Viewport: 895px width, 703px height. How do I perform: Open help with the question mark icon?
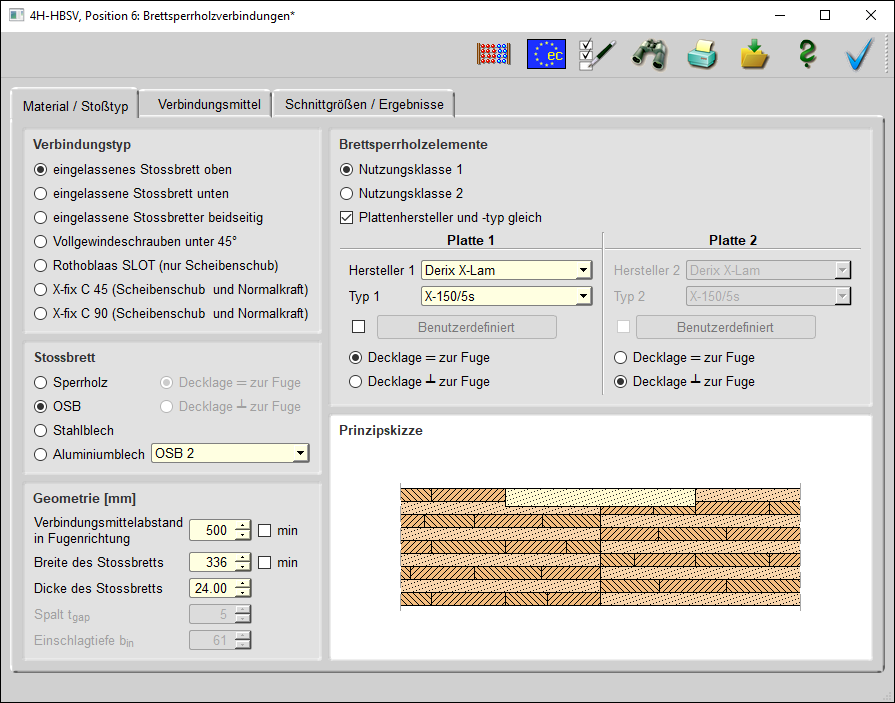click(807, 55)
